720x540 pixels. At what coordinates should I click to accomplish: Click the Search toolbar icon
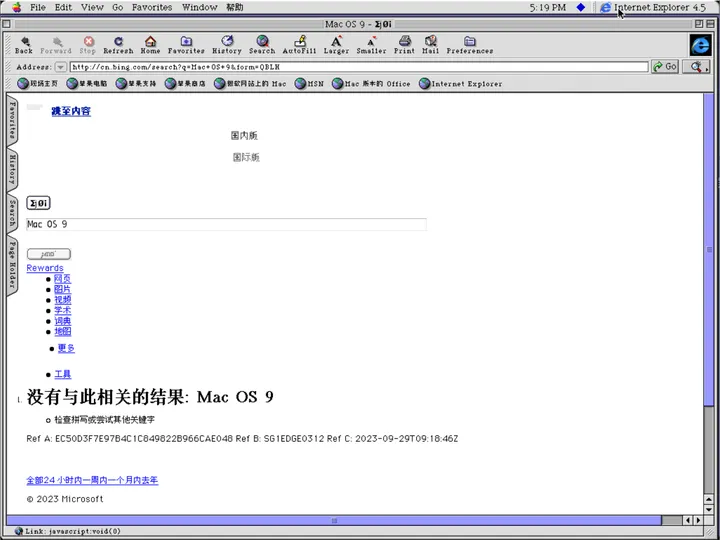click(x=262, y=45)
